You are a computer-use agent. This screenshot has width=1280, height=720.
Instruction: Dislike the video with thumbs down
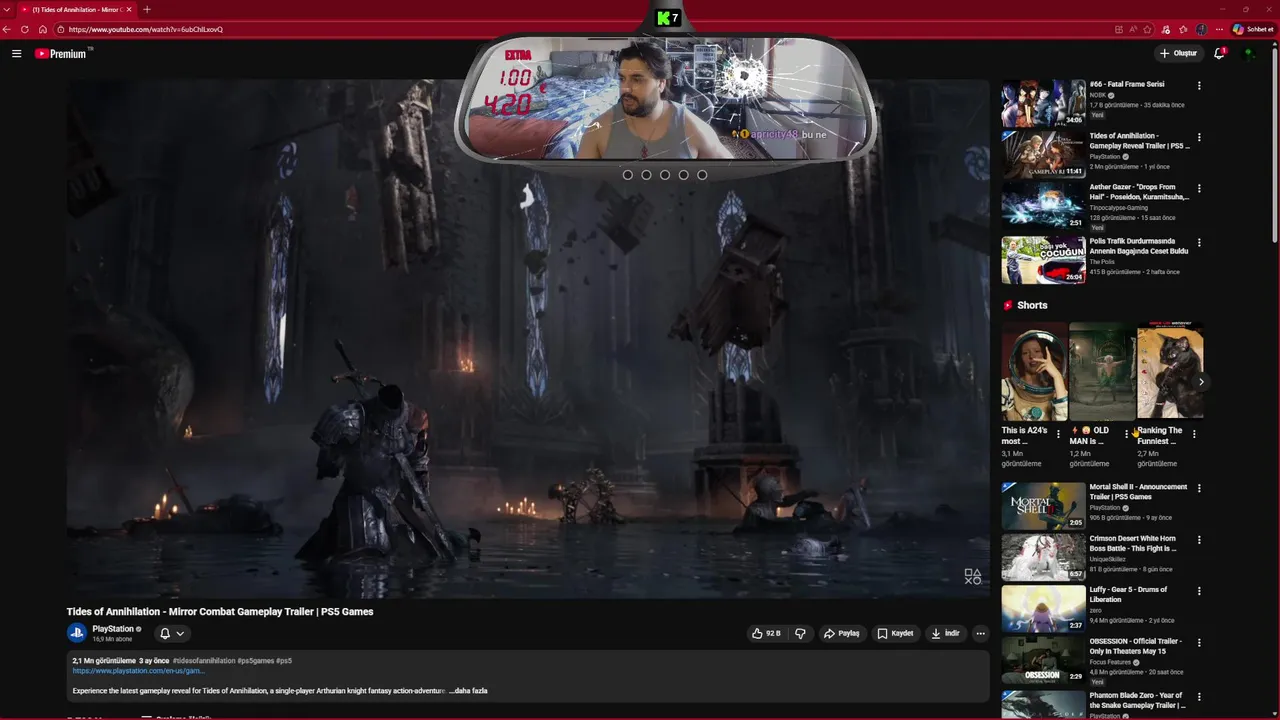pos(800,633)
